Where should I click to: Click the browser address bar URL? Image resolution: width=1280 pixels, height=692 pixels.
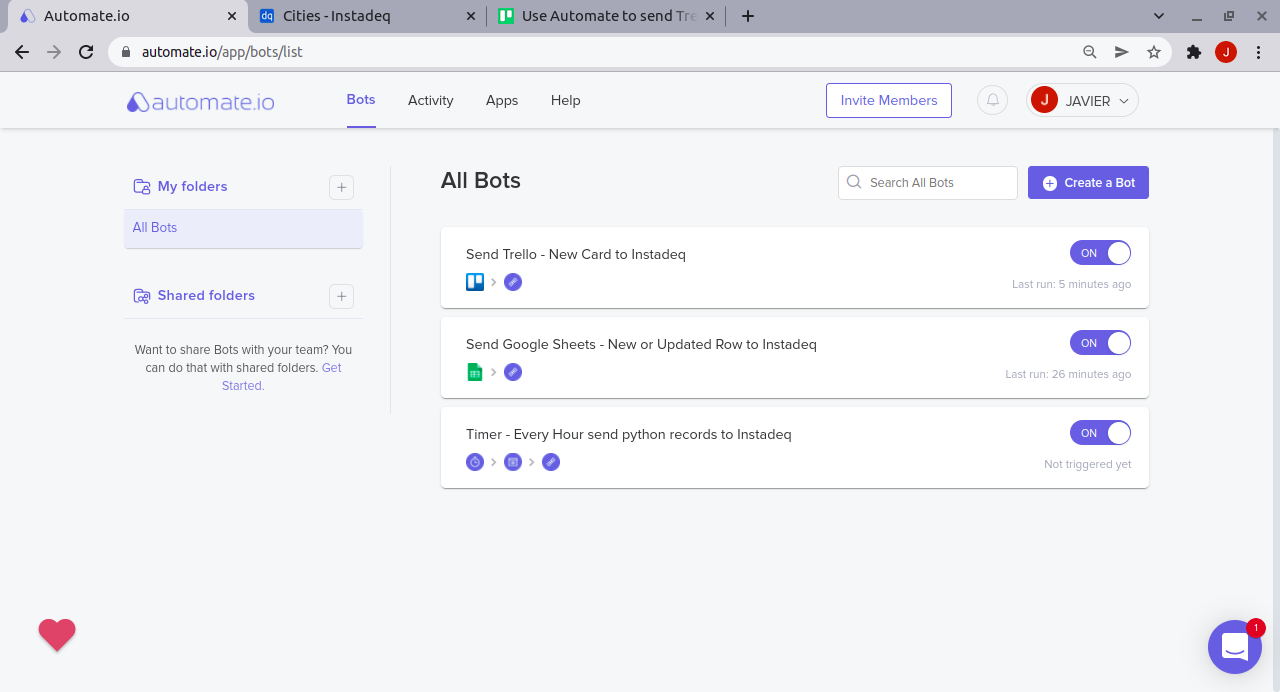pyautogui.click(x=222, y=52)
